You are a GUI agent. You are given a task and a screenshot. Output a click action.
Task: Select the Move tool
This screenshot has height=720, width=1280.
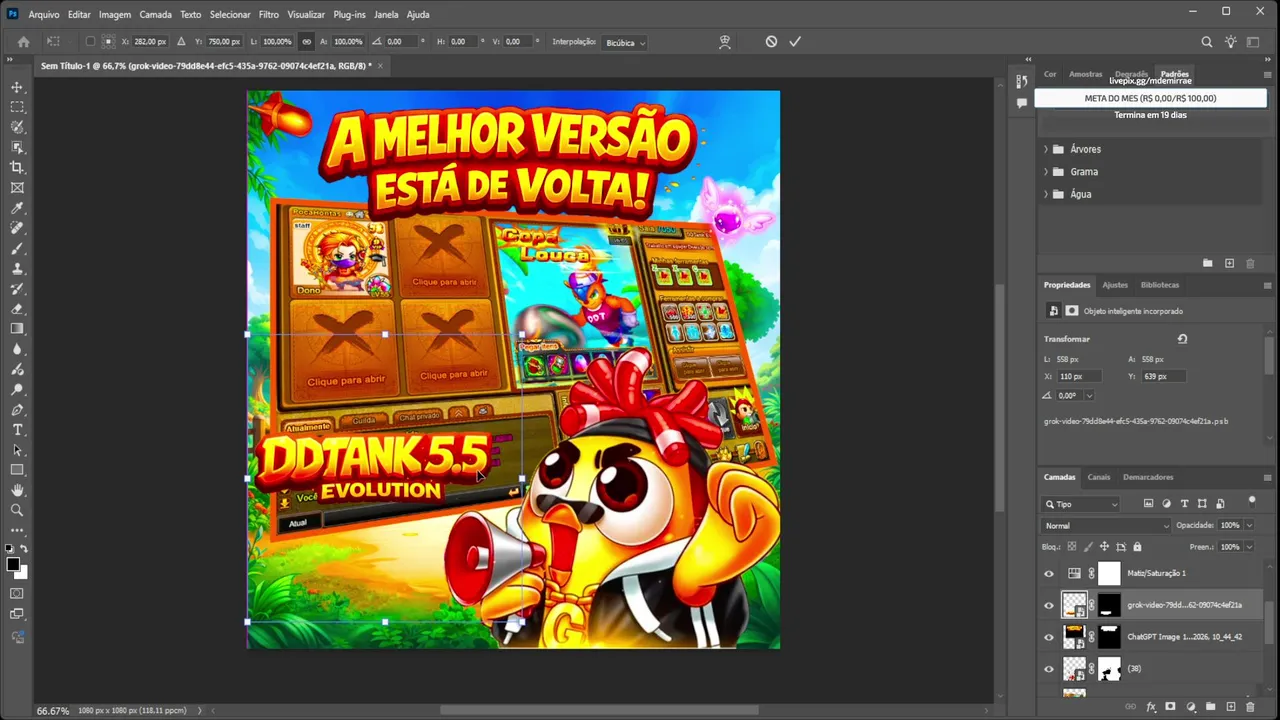17,87
